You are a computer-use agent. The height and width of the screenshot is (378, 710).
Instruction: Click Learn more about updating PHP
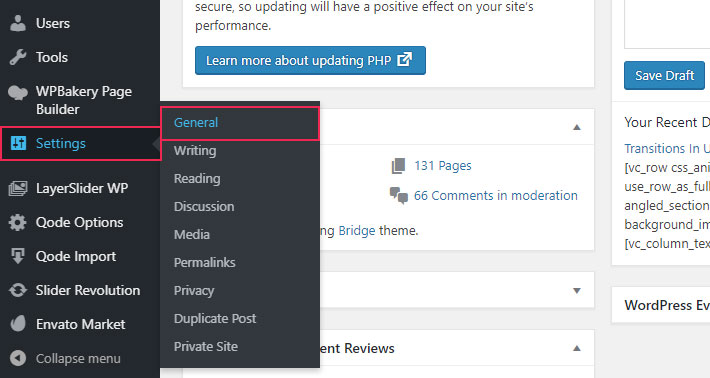click(x=310, y=60)
